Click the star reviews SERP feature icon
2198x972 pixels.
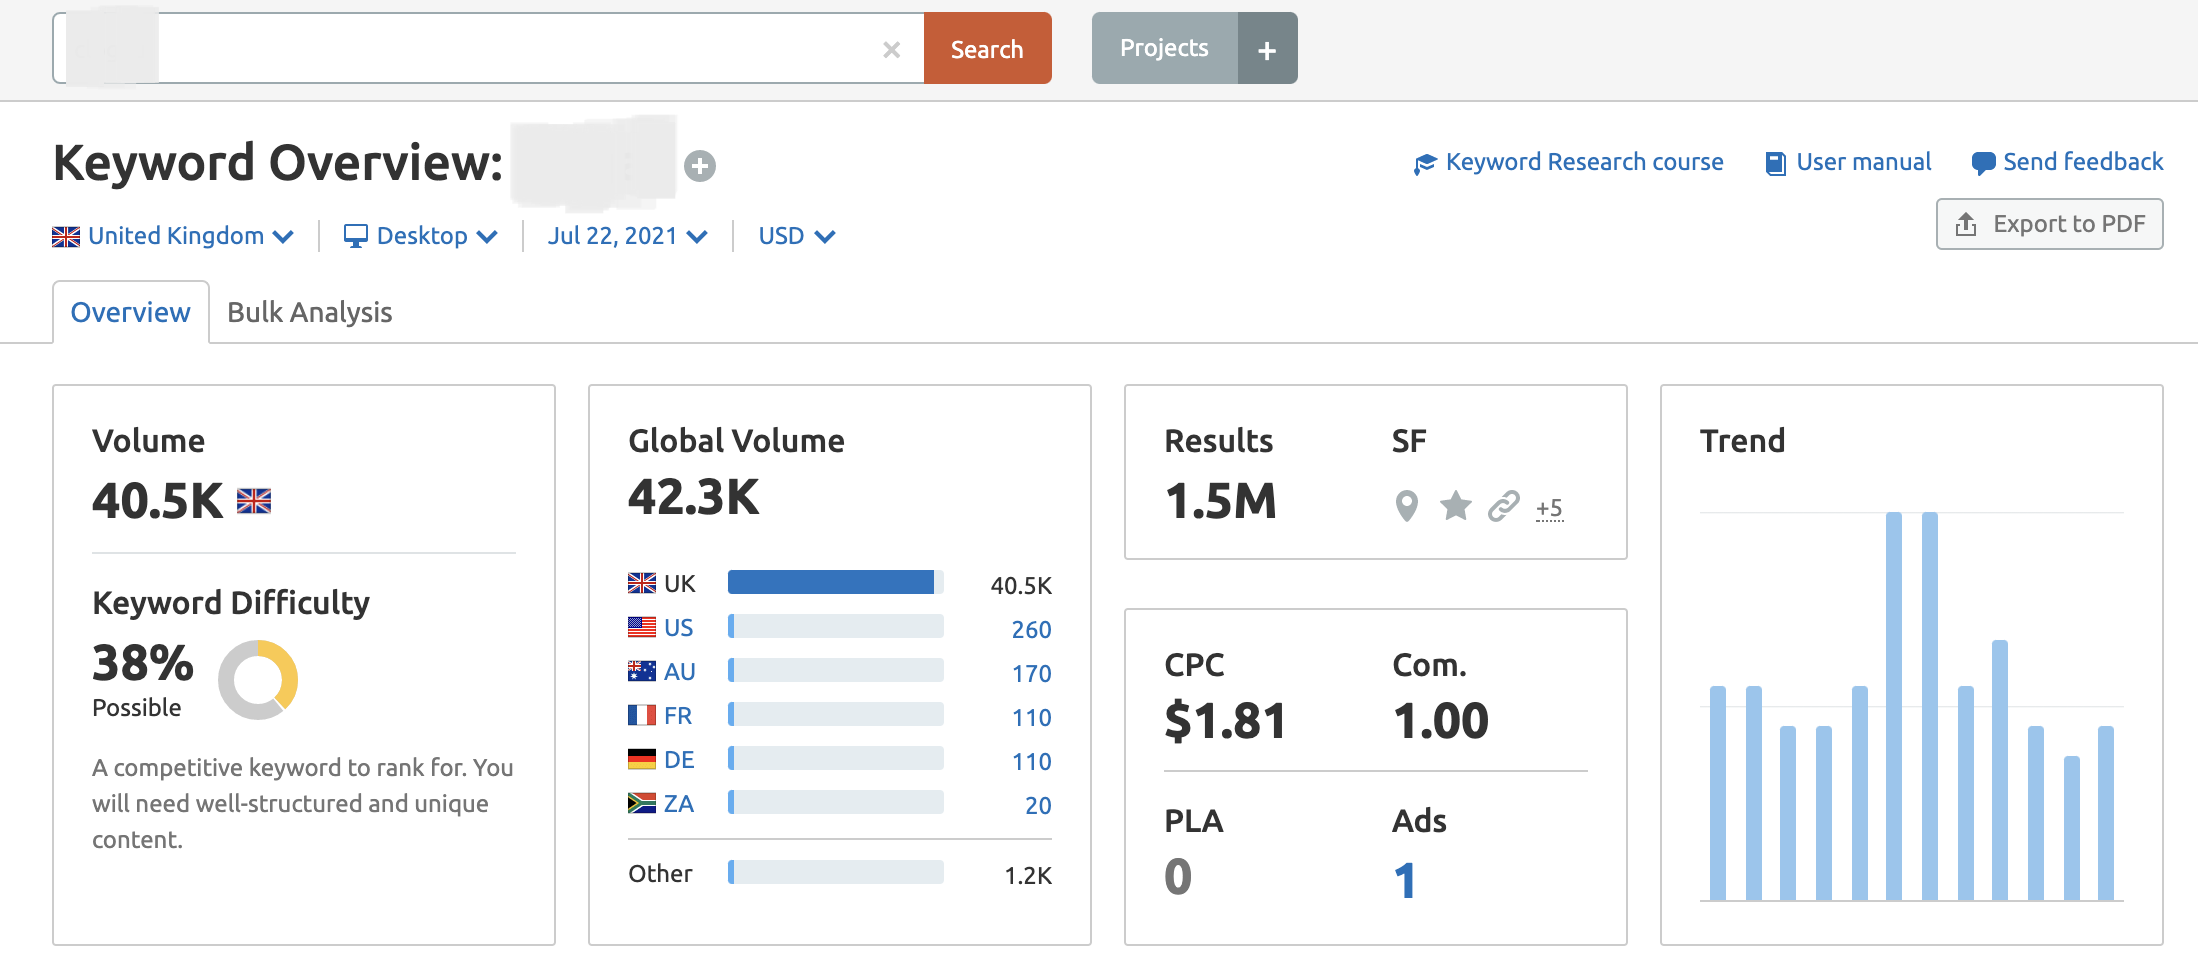[1455, 506]
